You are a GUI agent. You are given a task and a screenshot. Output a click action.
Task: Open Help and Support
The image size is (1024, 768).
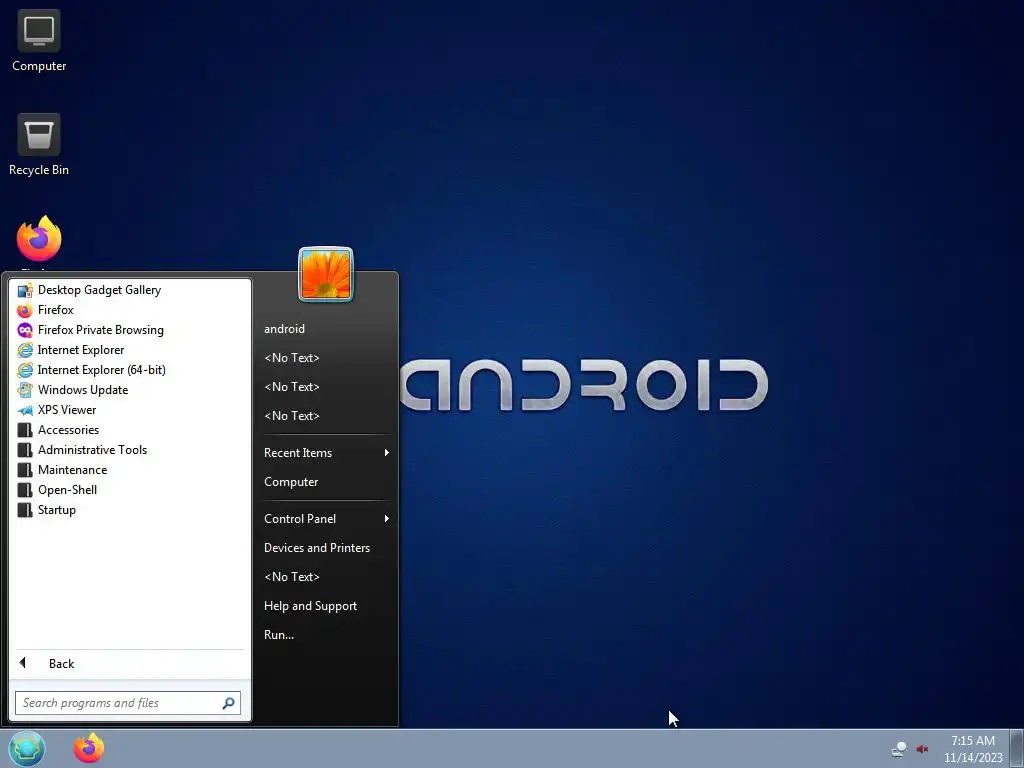click(310, 606)
